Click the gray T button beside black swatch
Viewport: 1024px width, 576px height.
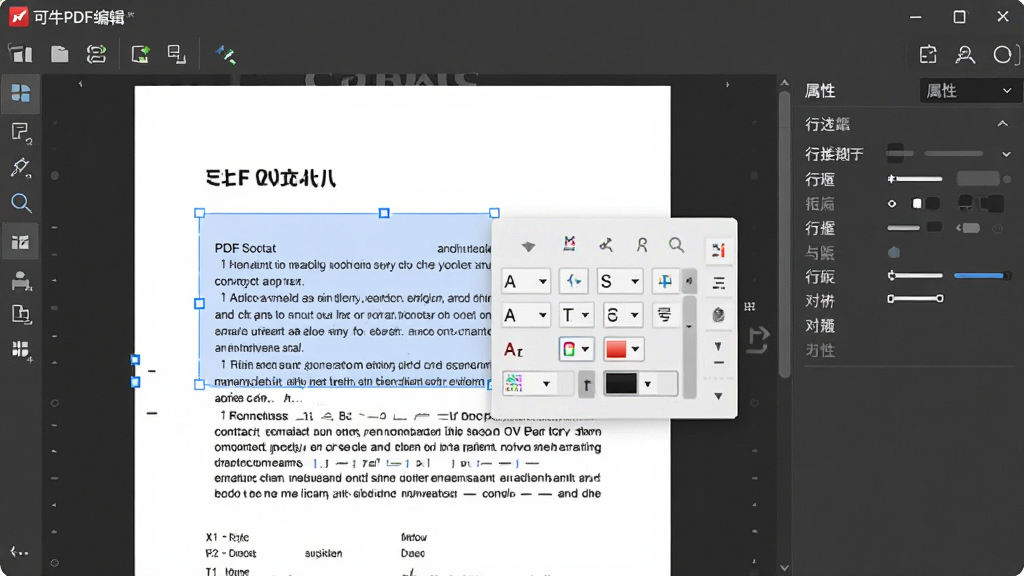click(x=586, y=385)
